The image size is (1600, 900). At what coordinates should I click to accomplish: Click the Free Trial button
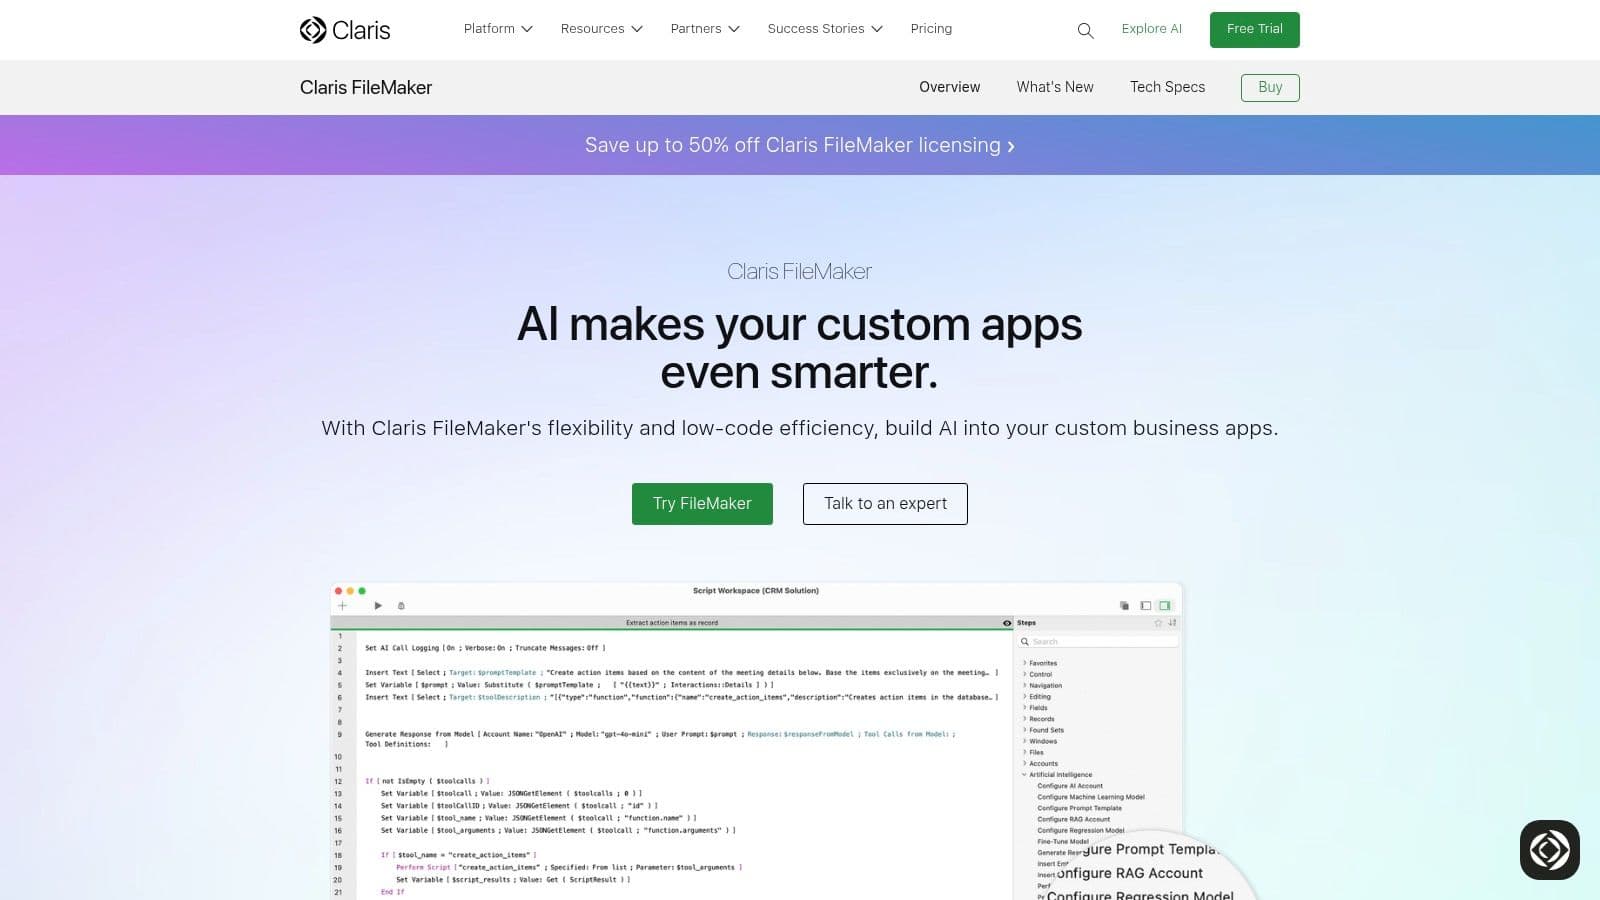point(1254,29)
